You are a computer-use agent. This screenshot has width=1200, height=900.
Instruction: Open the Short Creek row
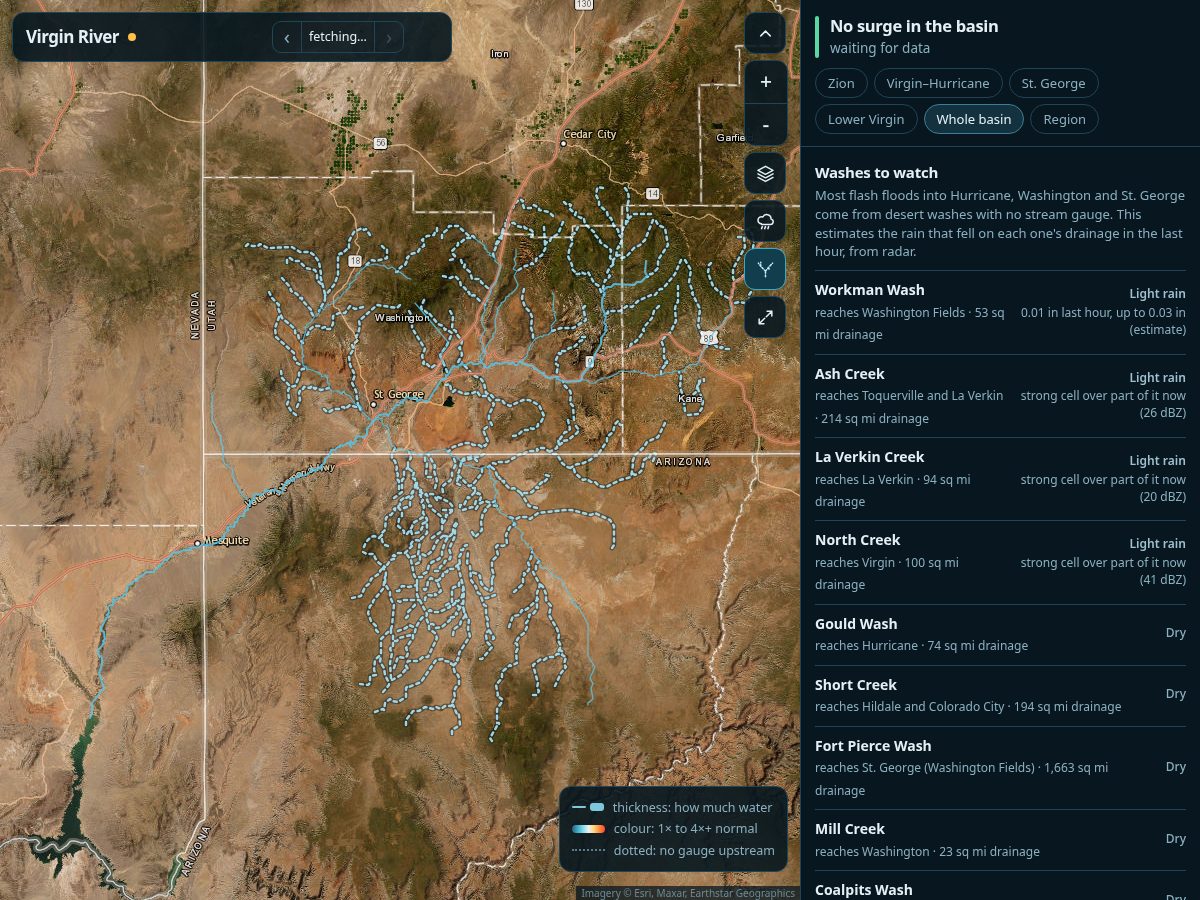point(1000,696)
